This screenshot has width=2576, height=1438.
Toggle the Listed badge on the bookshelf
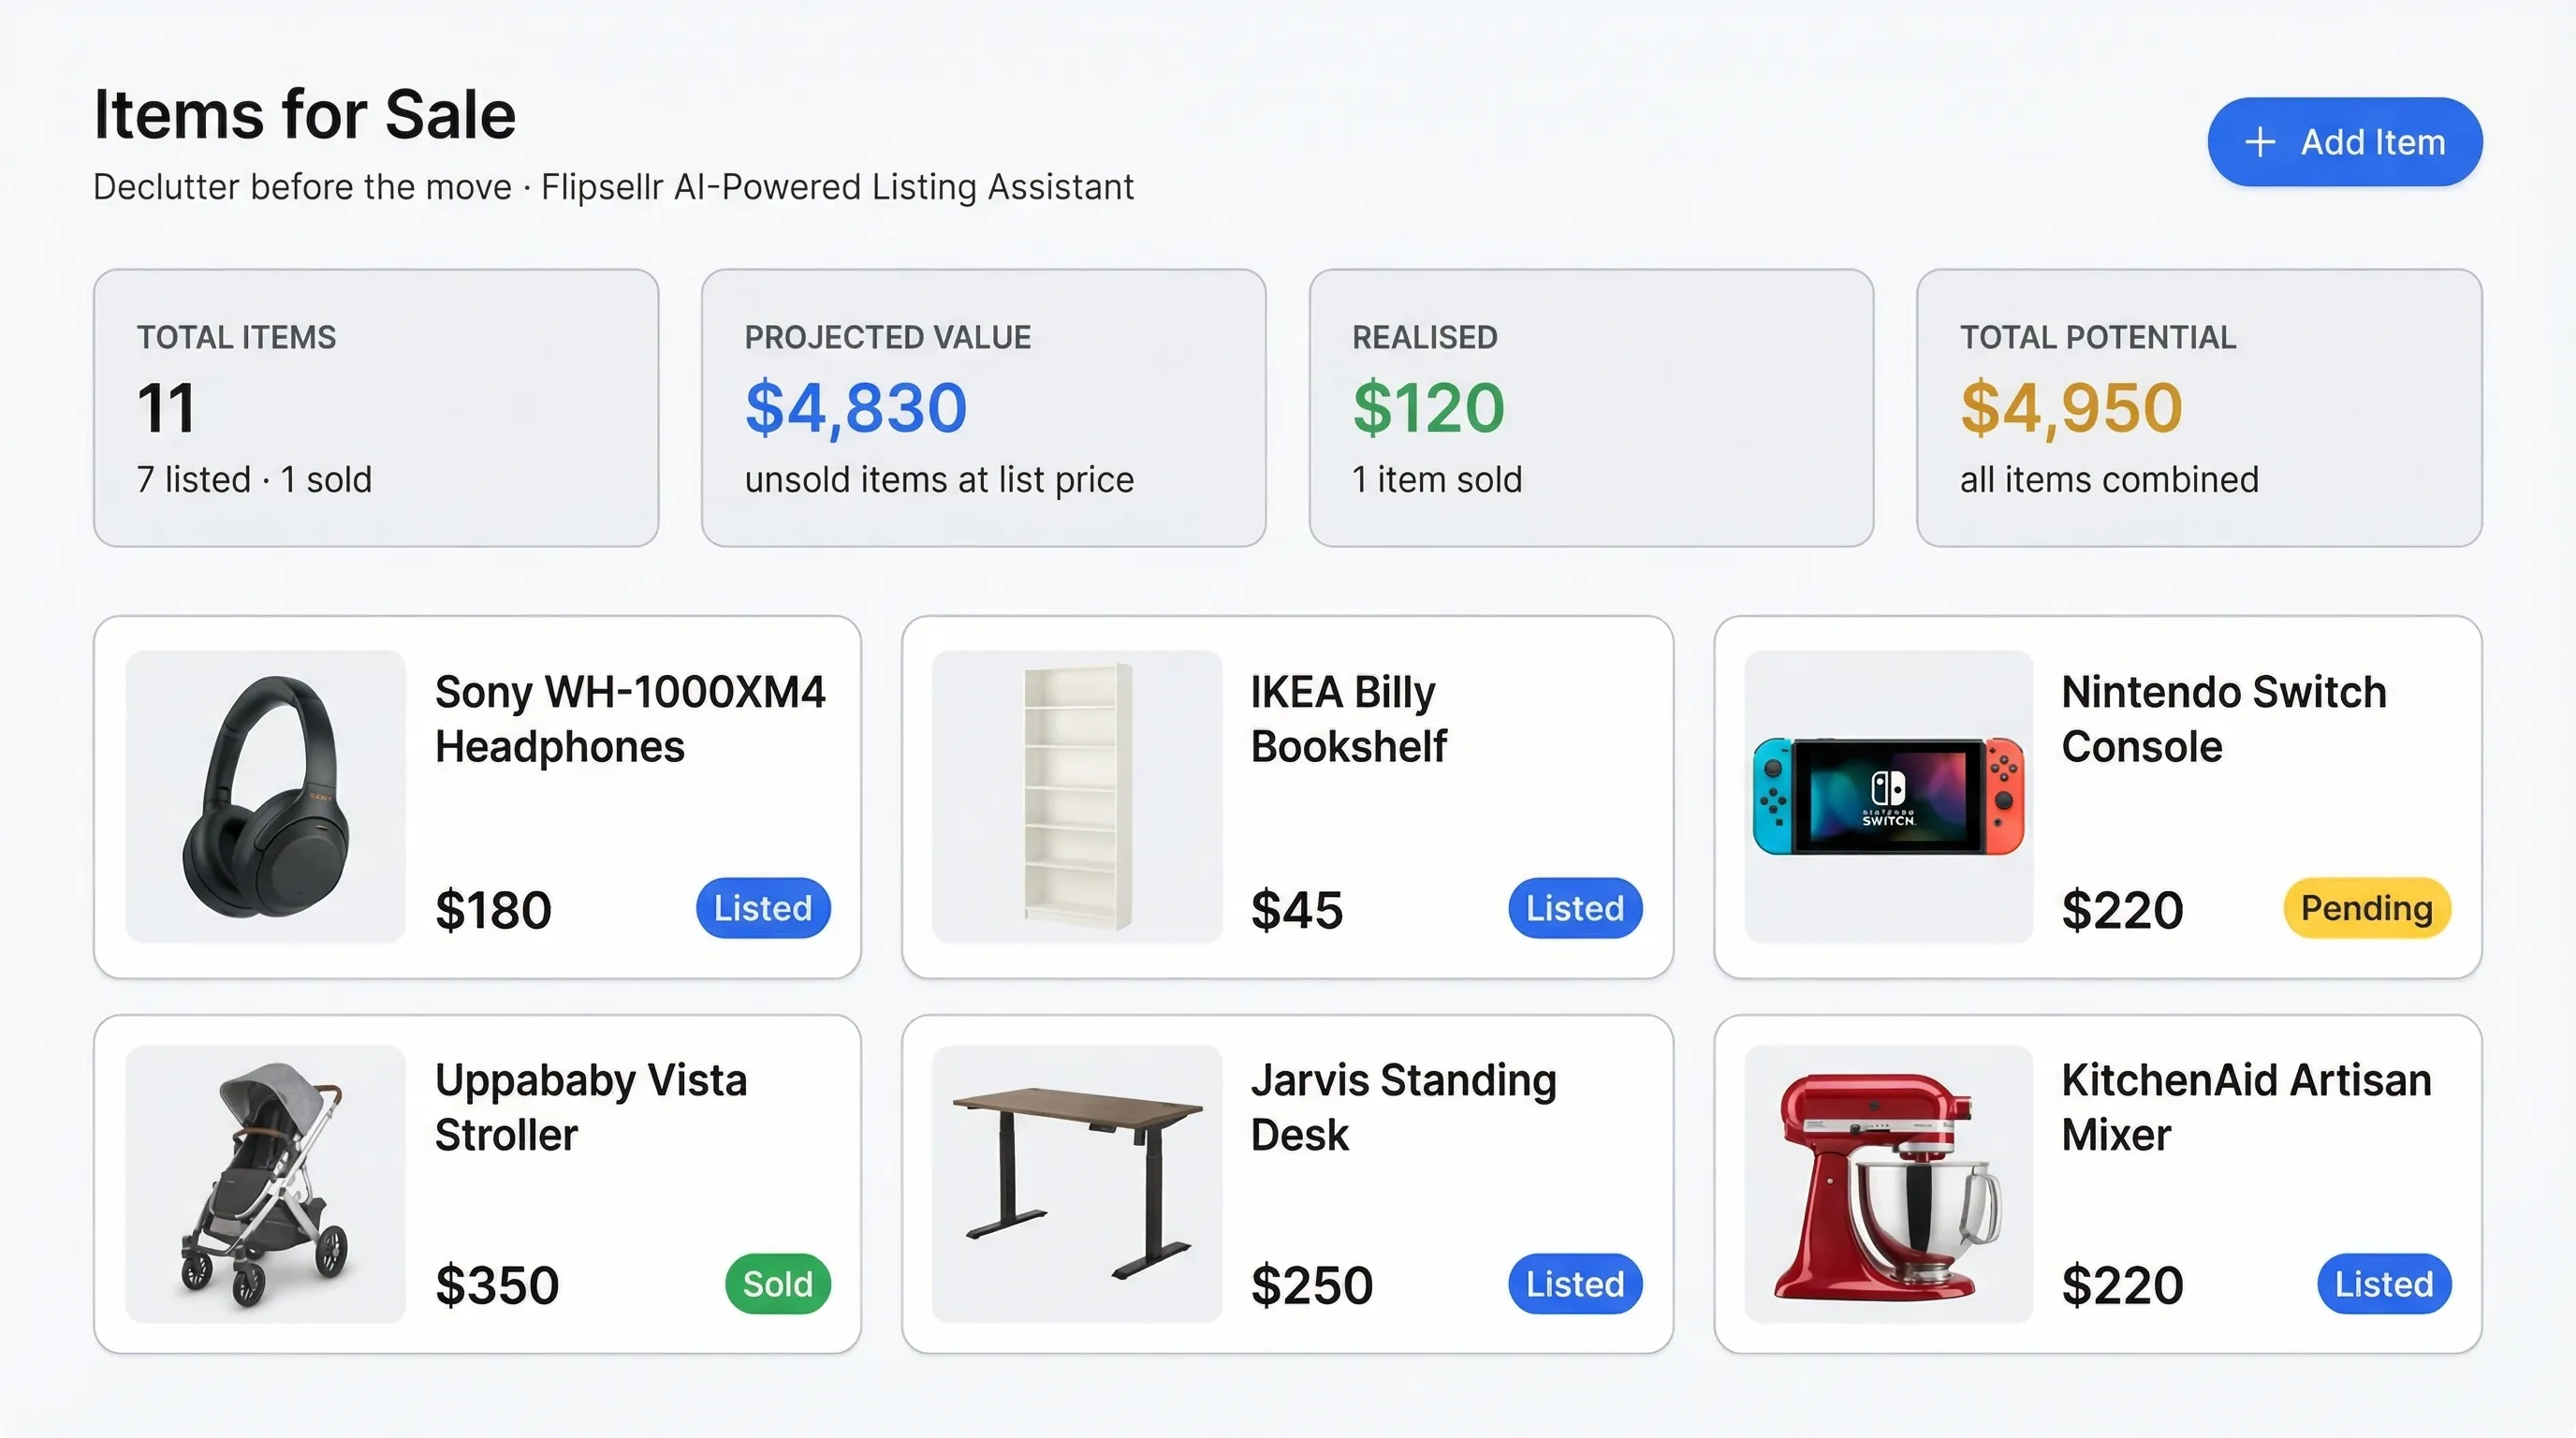coord(1574,908)
